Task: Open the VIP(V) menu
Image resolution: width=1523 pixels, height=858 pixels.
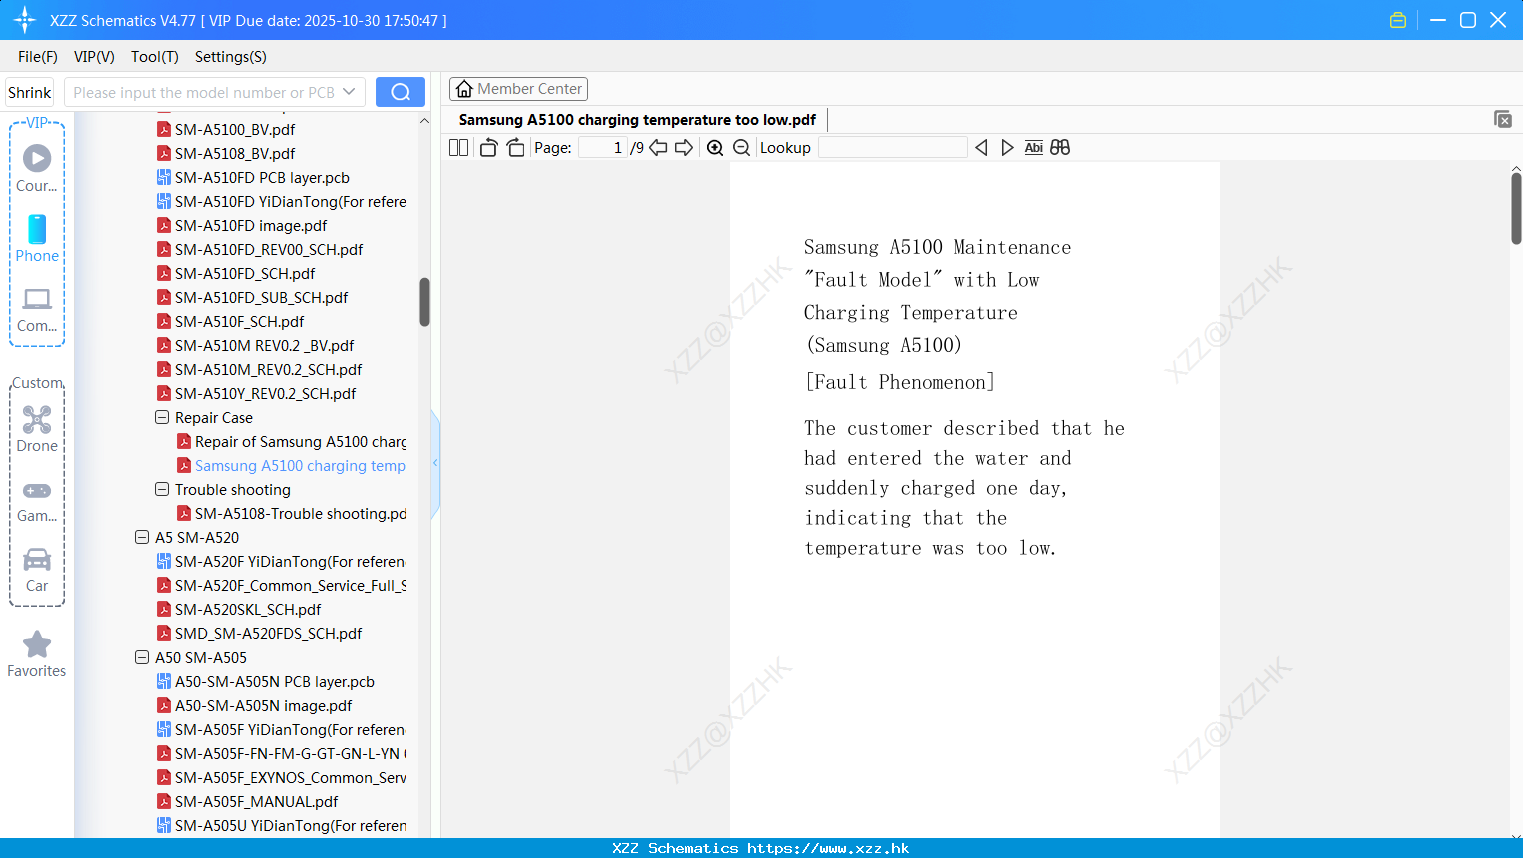Action: pos(94,57)
